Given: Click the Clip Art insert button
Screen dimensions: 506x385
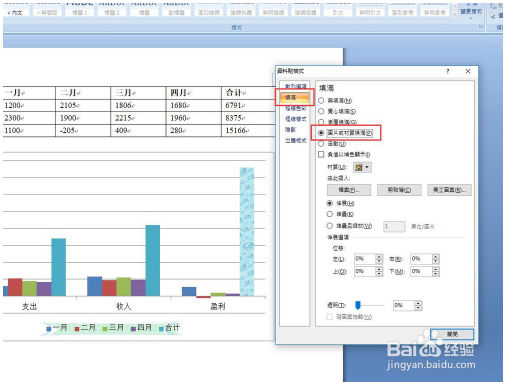Looking at the screenshot, I should coord(449,190).
